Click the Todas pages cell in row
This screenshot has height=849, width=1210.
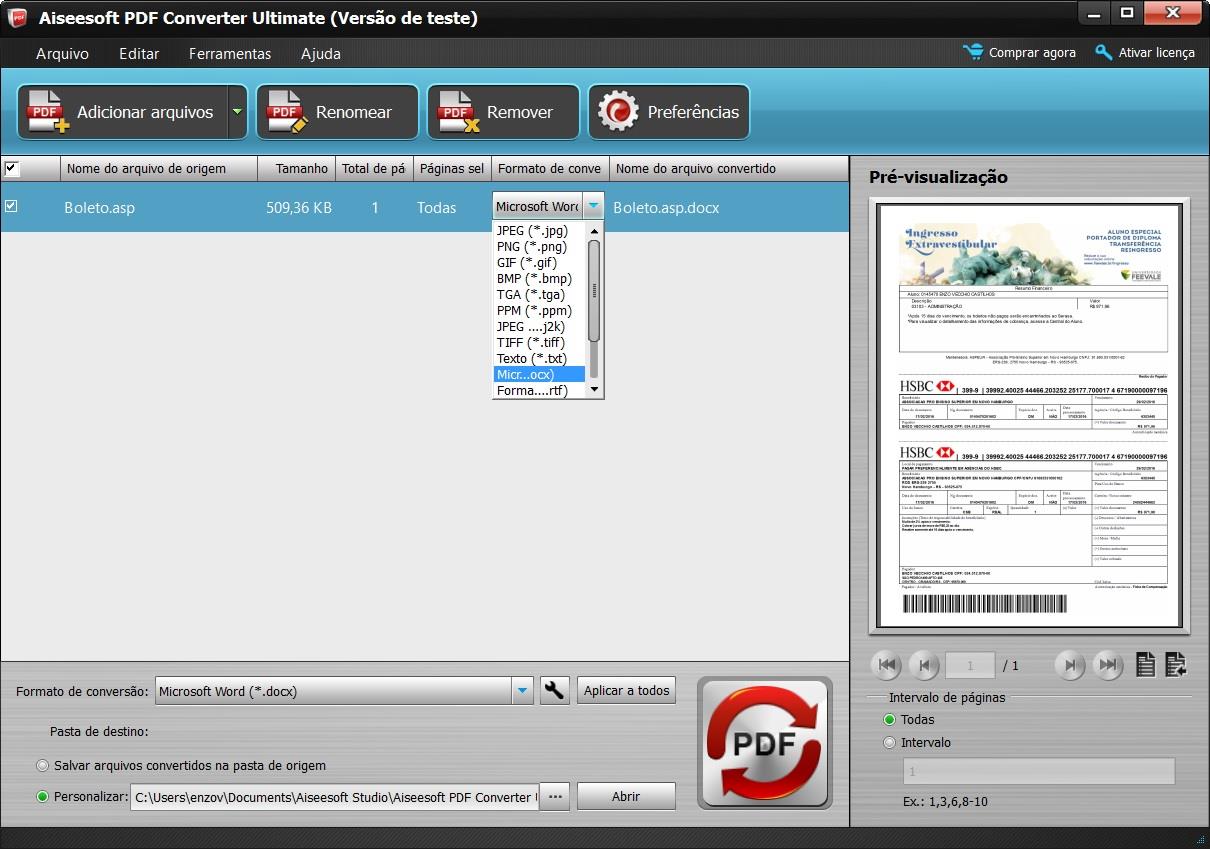pos(437,208)
